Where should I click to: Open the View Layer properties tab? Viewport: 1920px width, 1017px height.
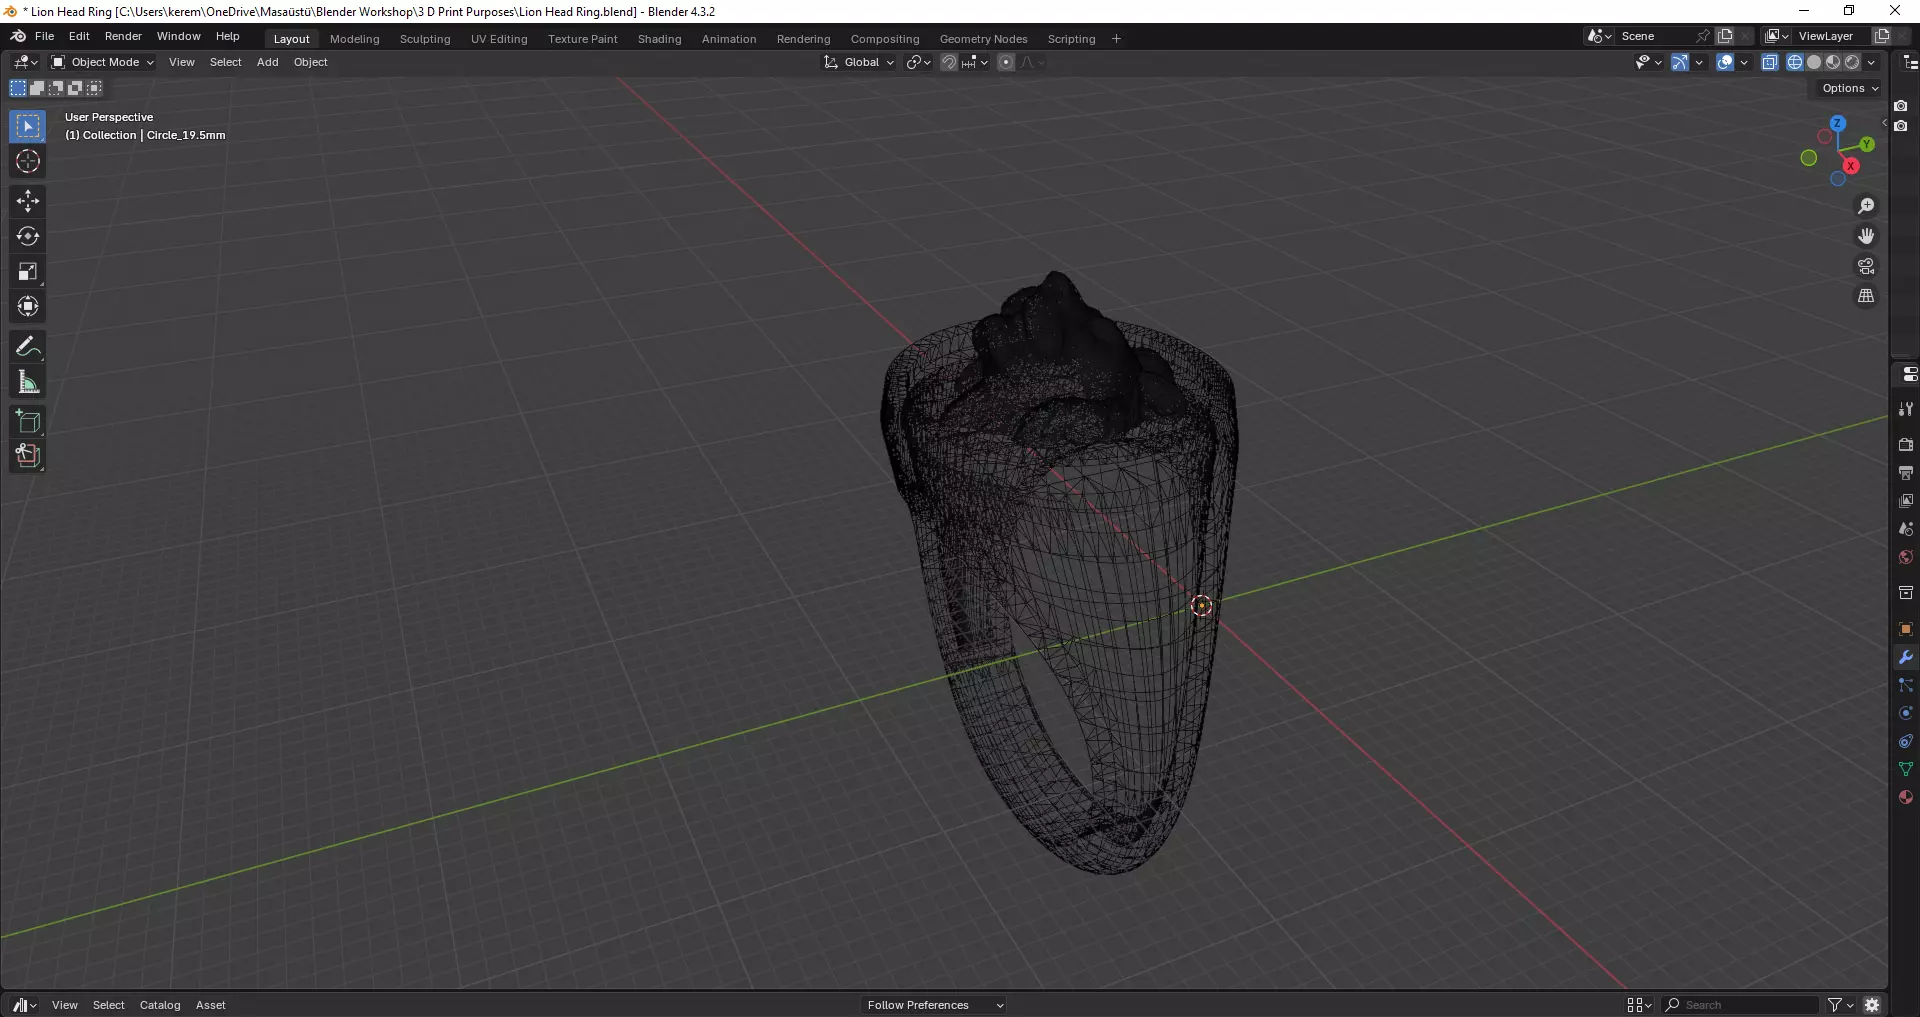[1906, 500]
